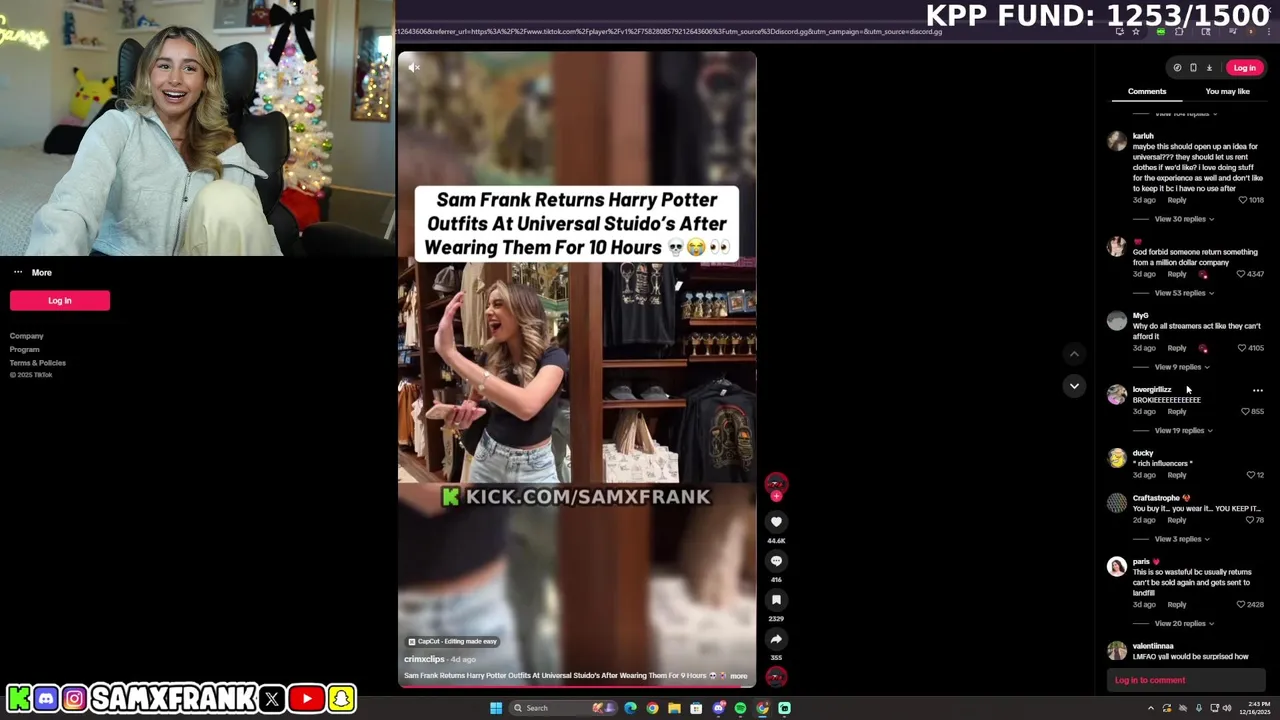Like MyG's comment heart 4105
The width and height of the screenshot is (1280, 720).
click(x=1242, y=348)
